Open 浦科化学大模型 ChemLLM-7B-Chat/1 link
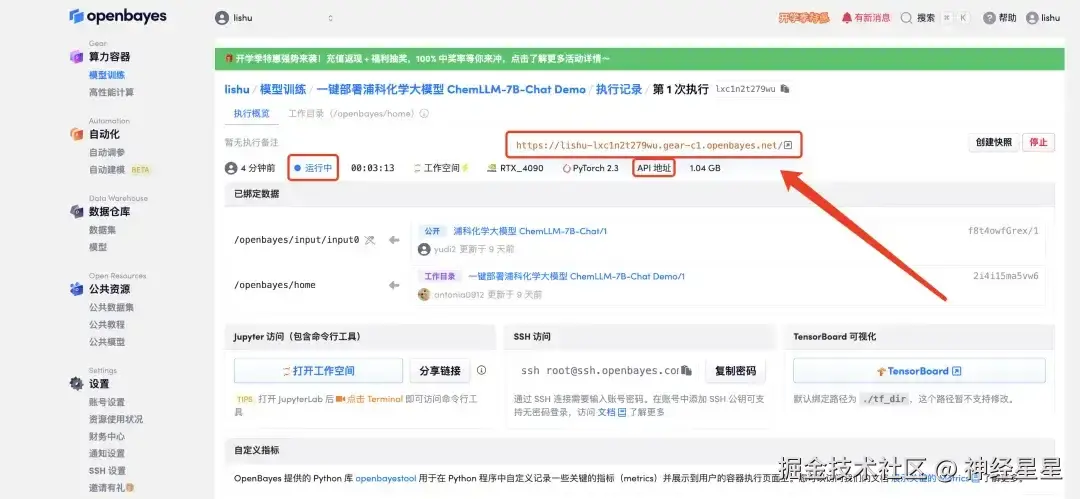1080x499 pixels. (530, 231)
